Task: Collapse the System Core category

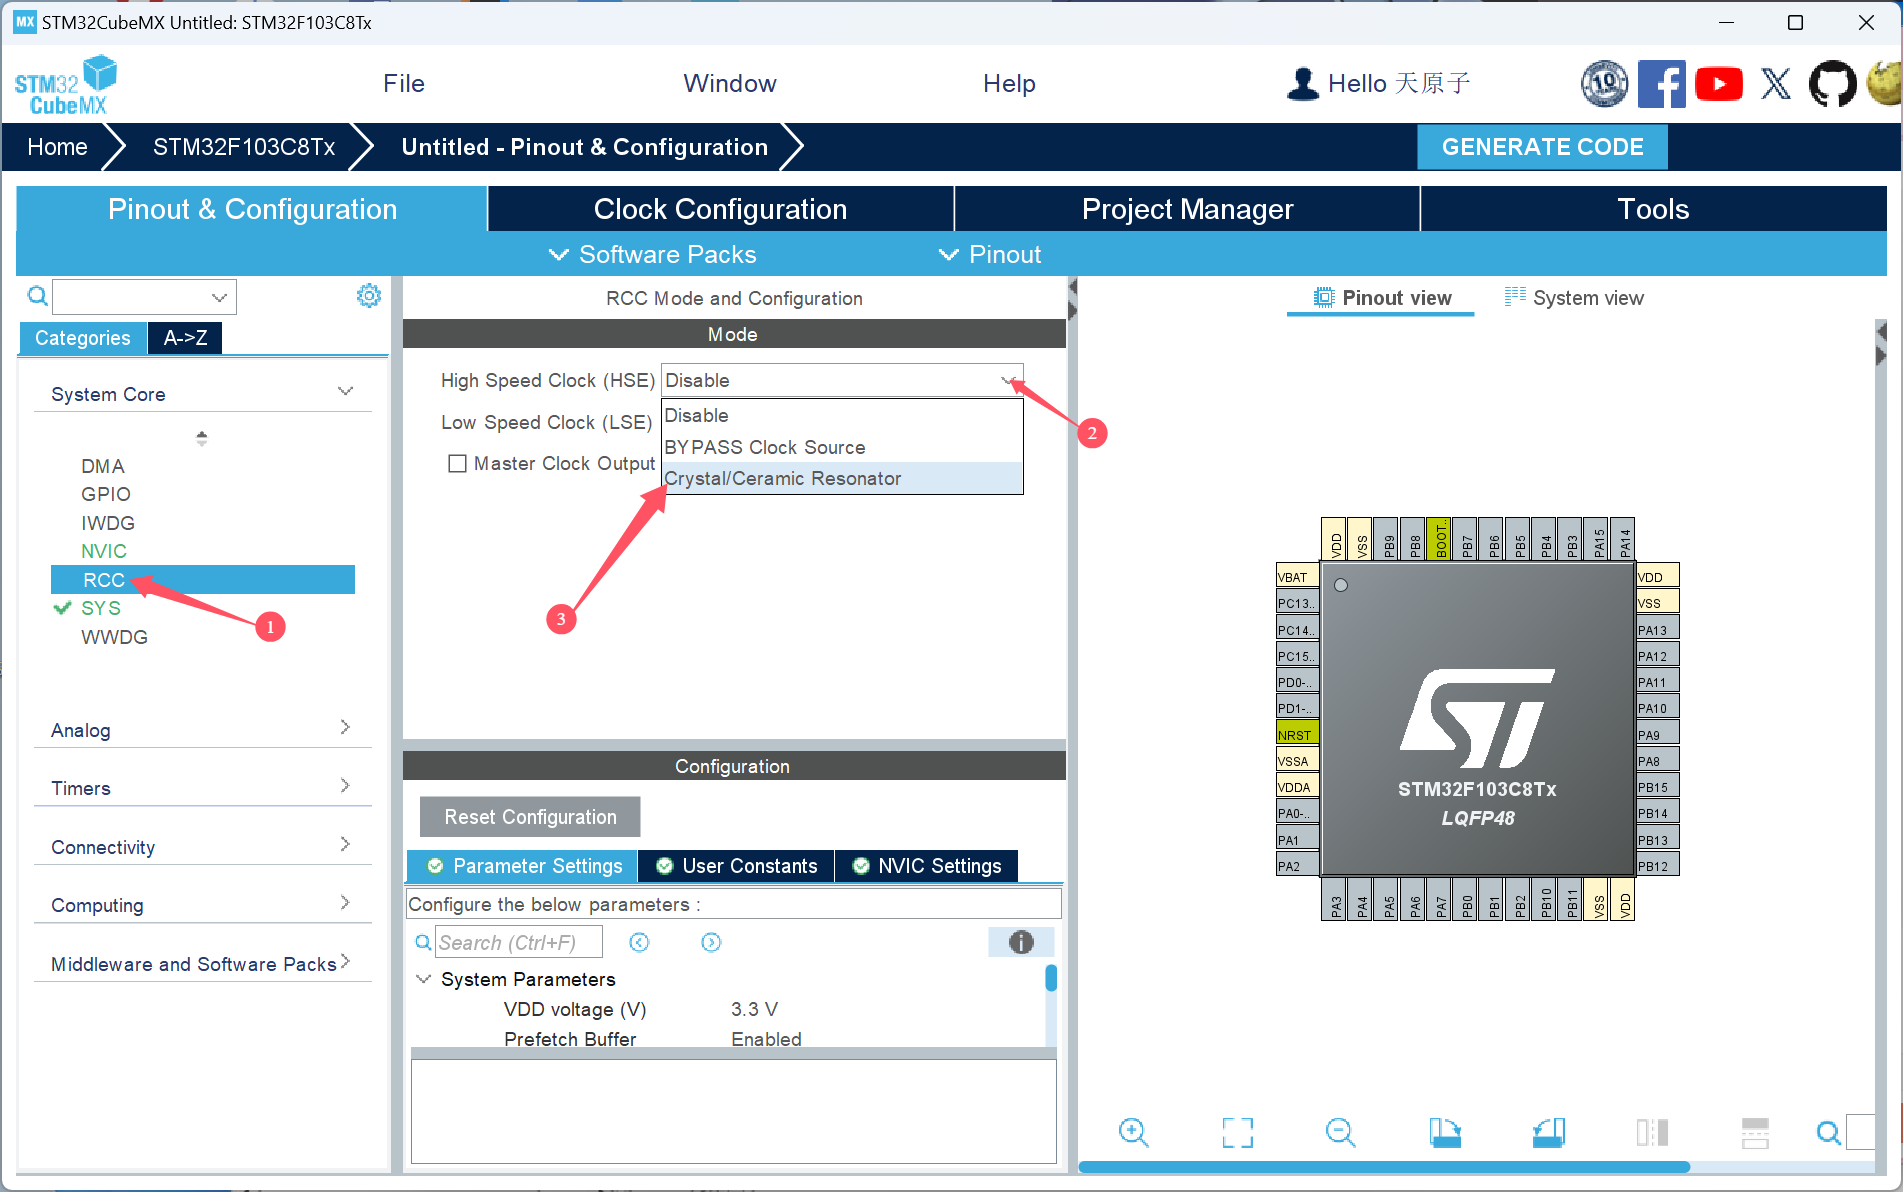Action: 345,391
